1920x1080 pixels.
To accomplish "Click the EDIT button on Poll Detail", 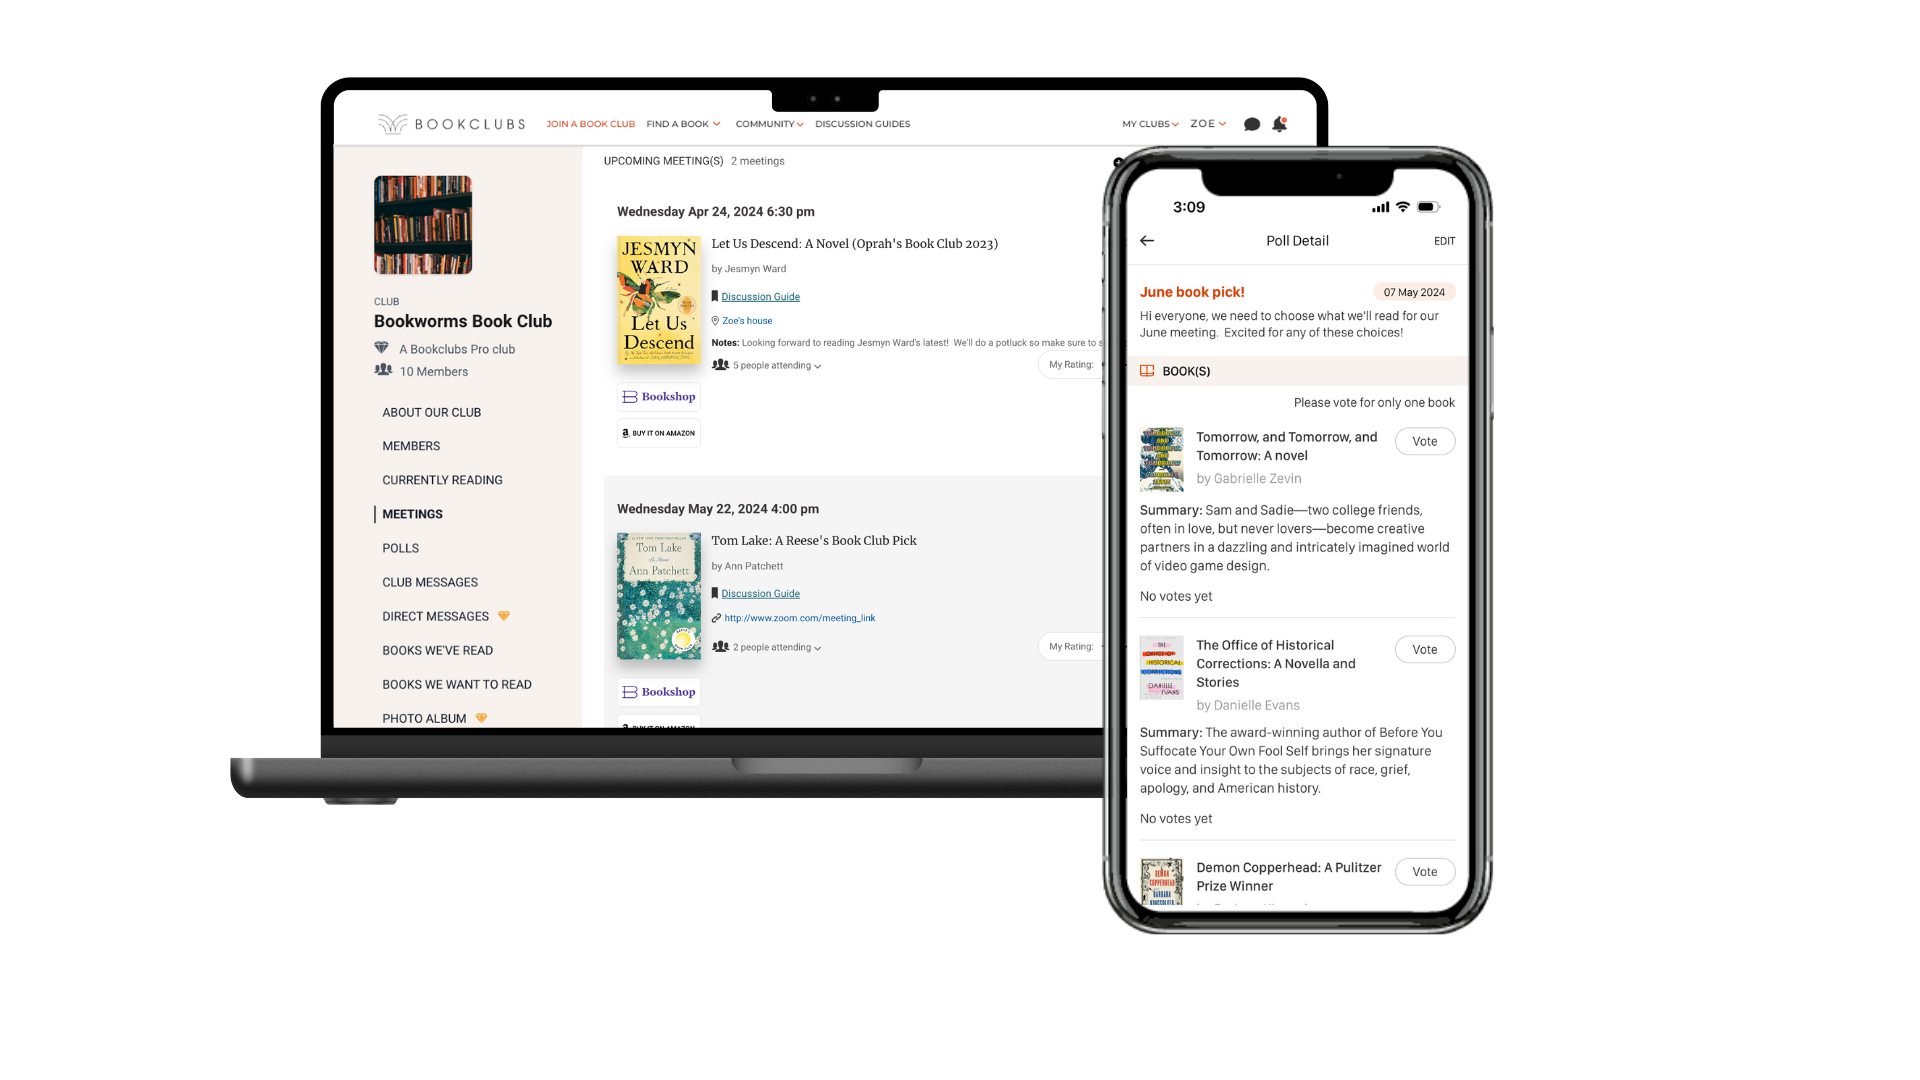I will (1444, 240).
